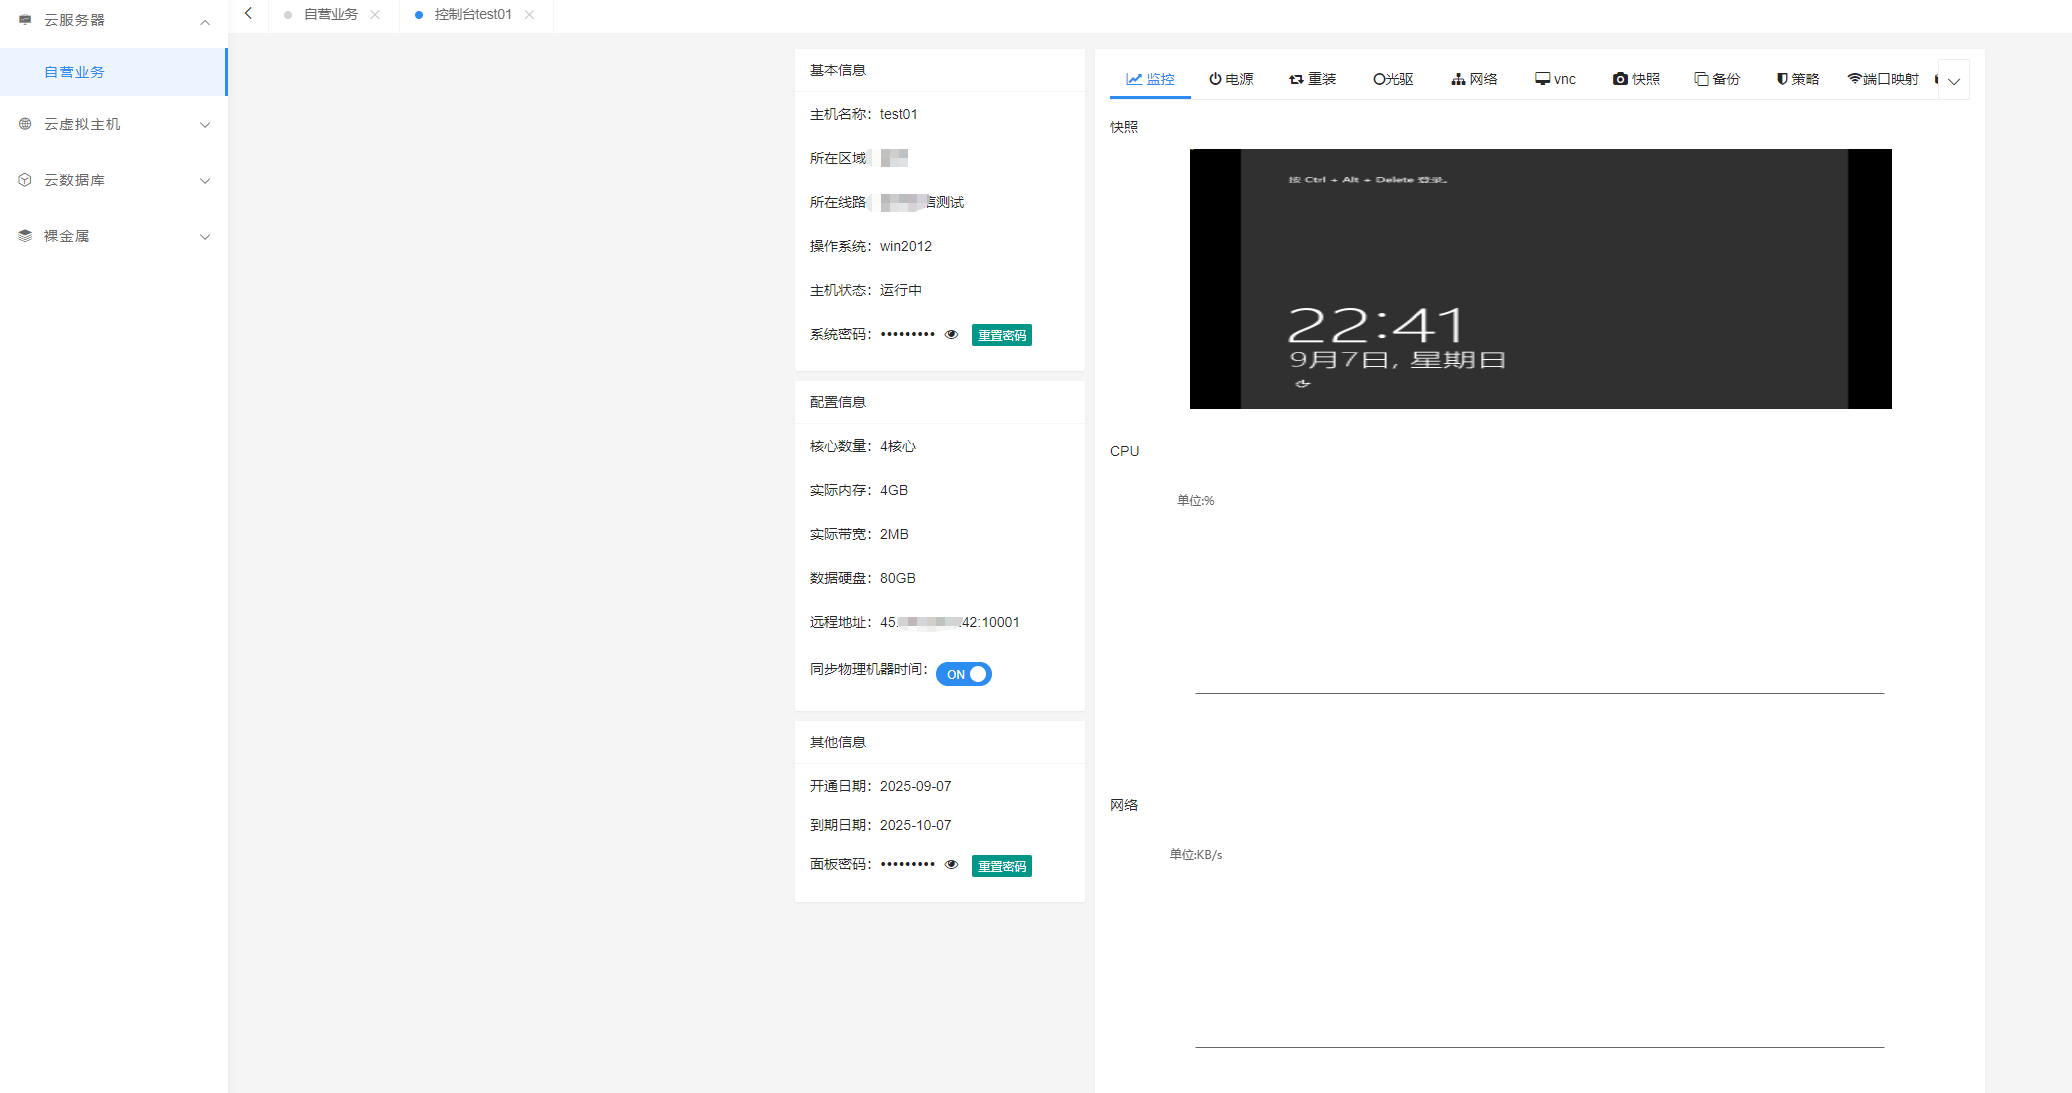The height and width of the screenshot is (1093, 2072).
Task: Open the 快照 snapshot camera tab
Action: [x=1636, y=79]
